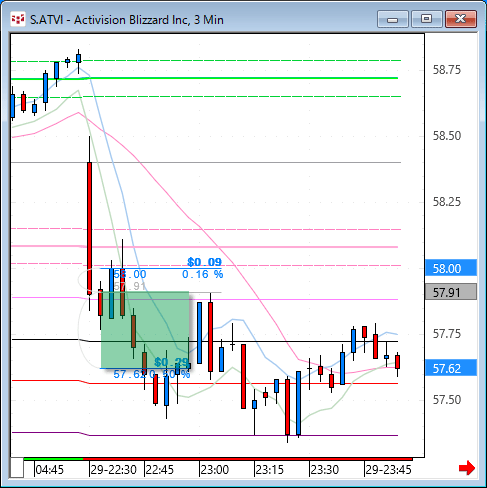Minimize the S.ATVI chart window
The height and width of the screenshot is (488, 487).
[x=393, y=19]
